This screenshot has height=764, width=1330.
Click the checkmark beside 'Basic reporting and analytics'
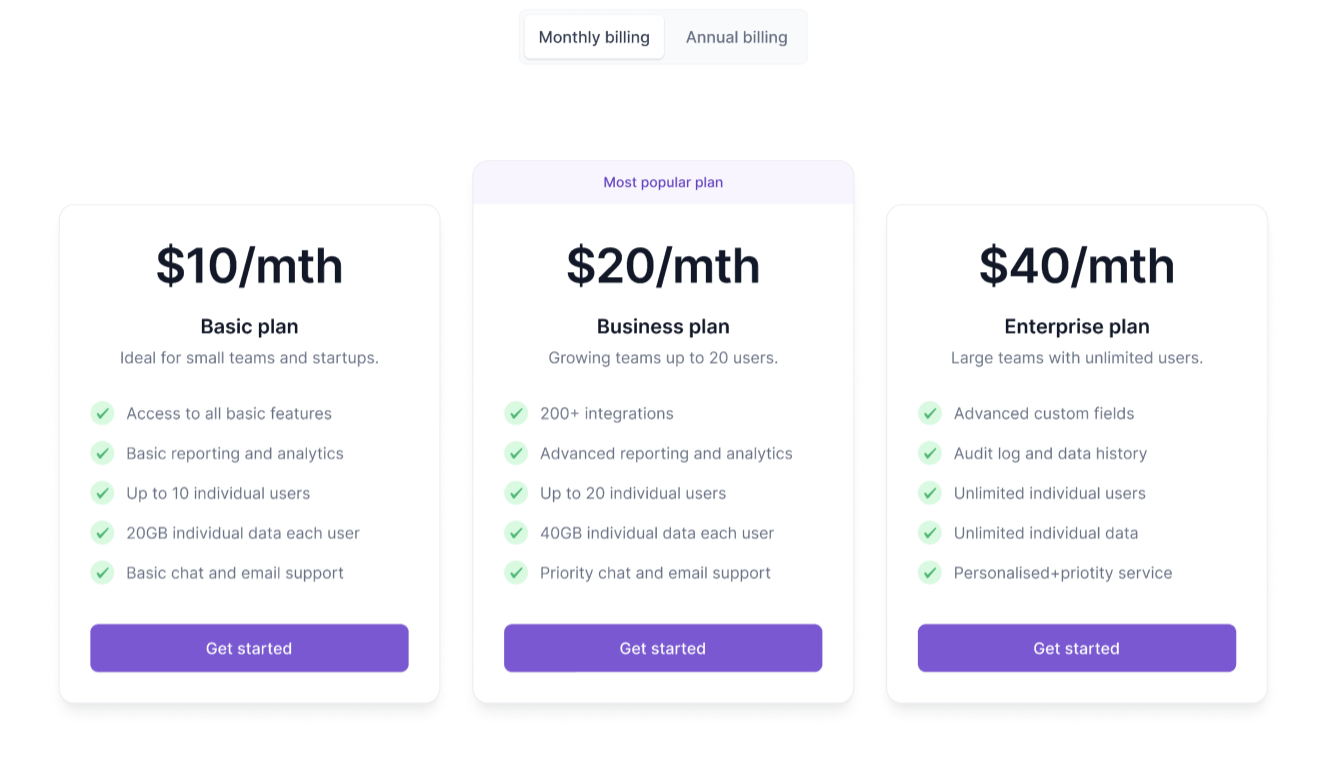tap(102, 453)
